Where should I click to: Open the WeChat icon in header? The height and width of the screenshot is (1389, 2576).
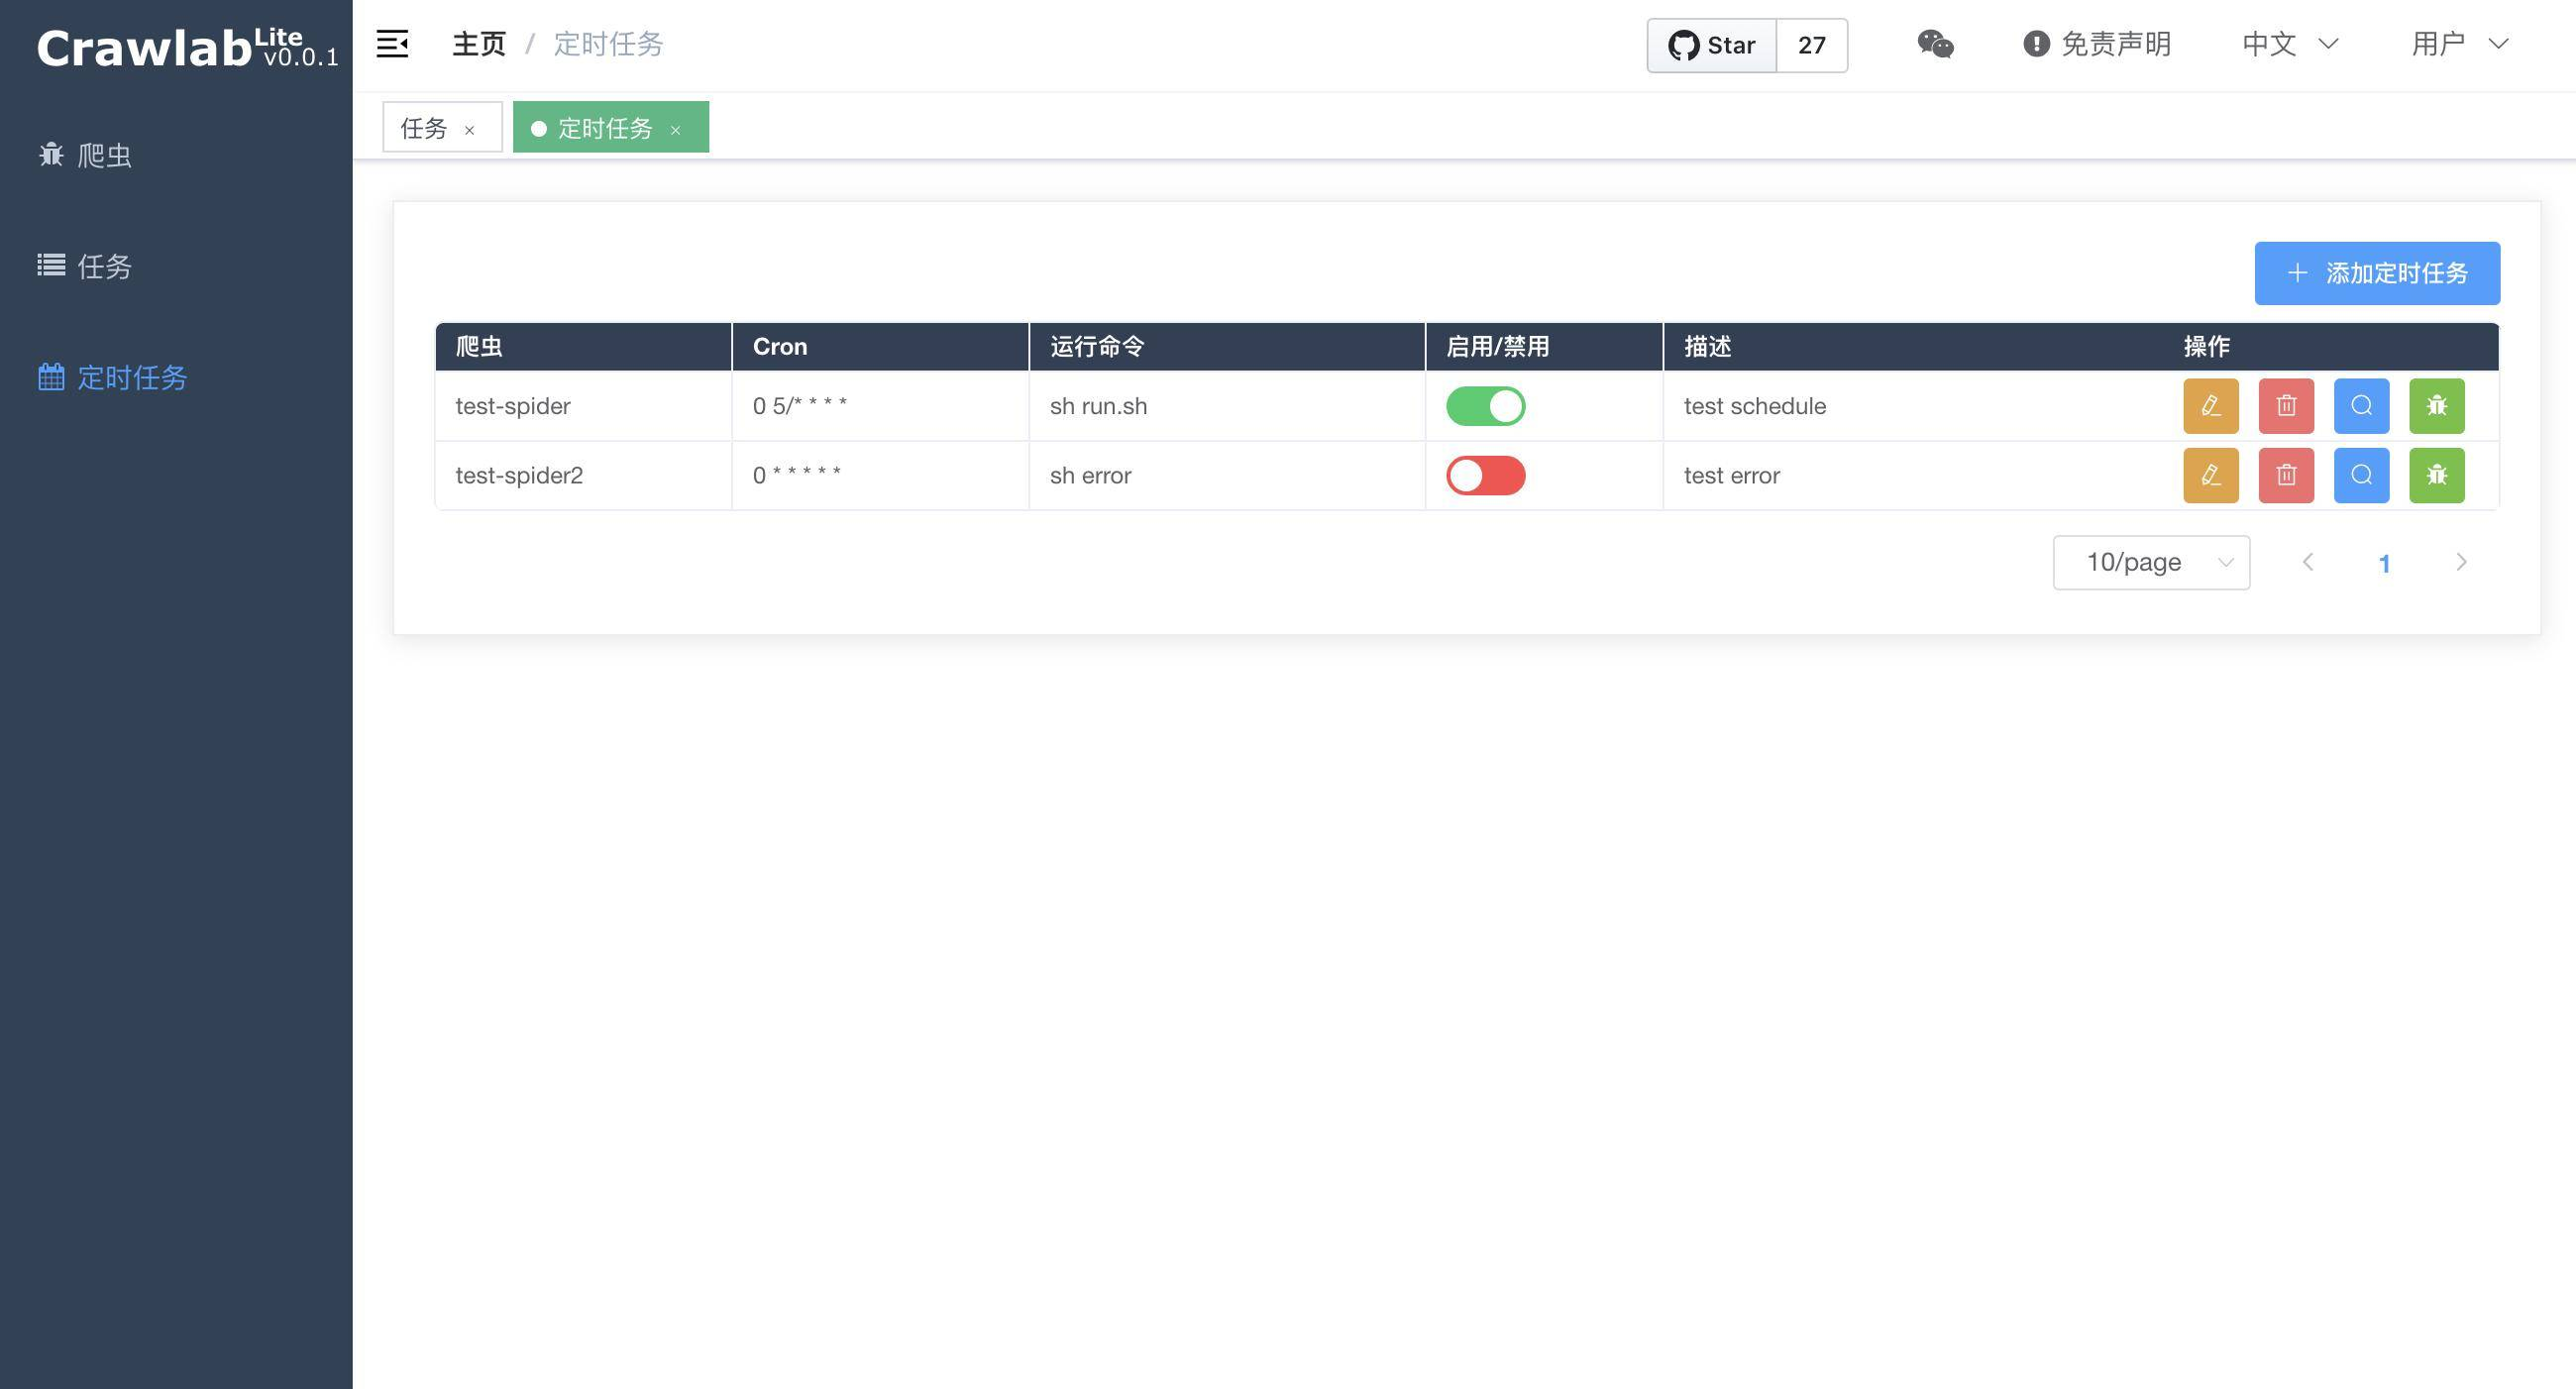coord(1935,44)
